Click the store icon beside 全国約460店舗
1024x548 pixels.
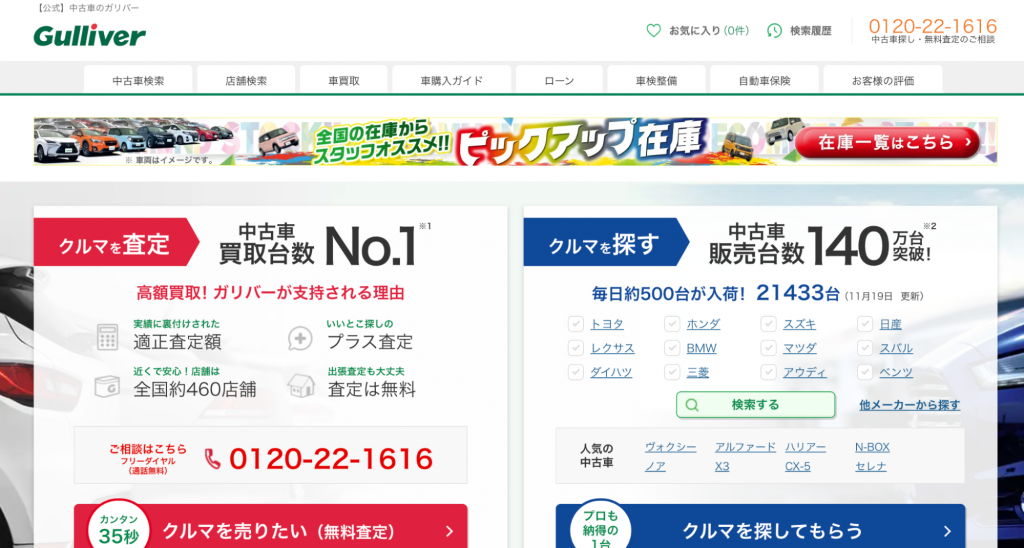coord(107,385)
